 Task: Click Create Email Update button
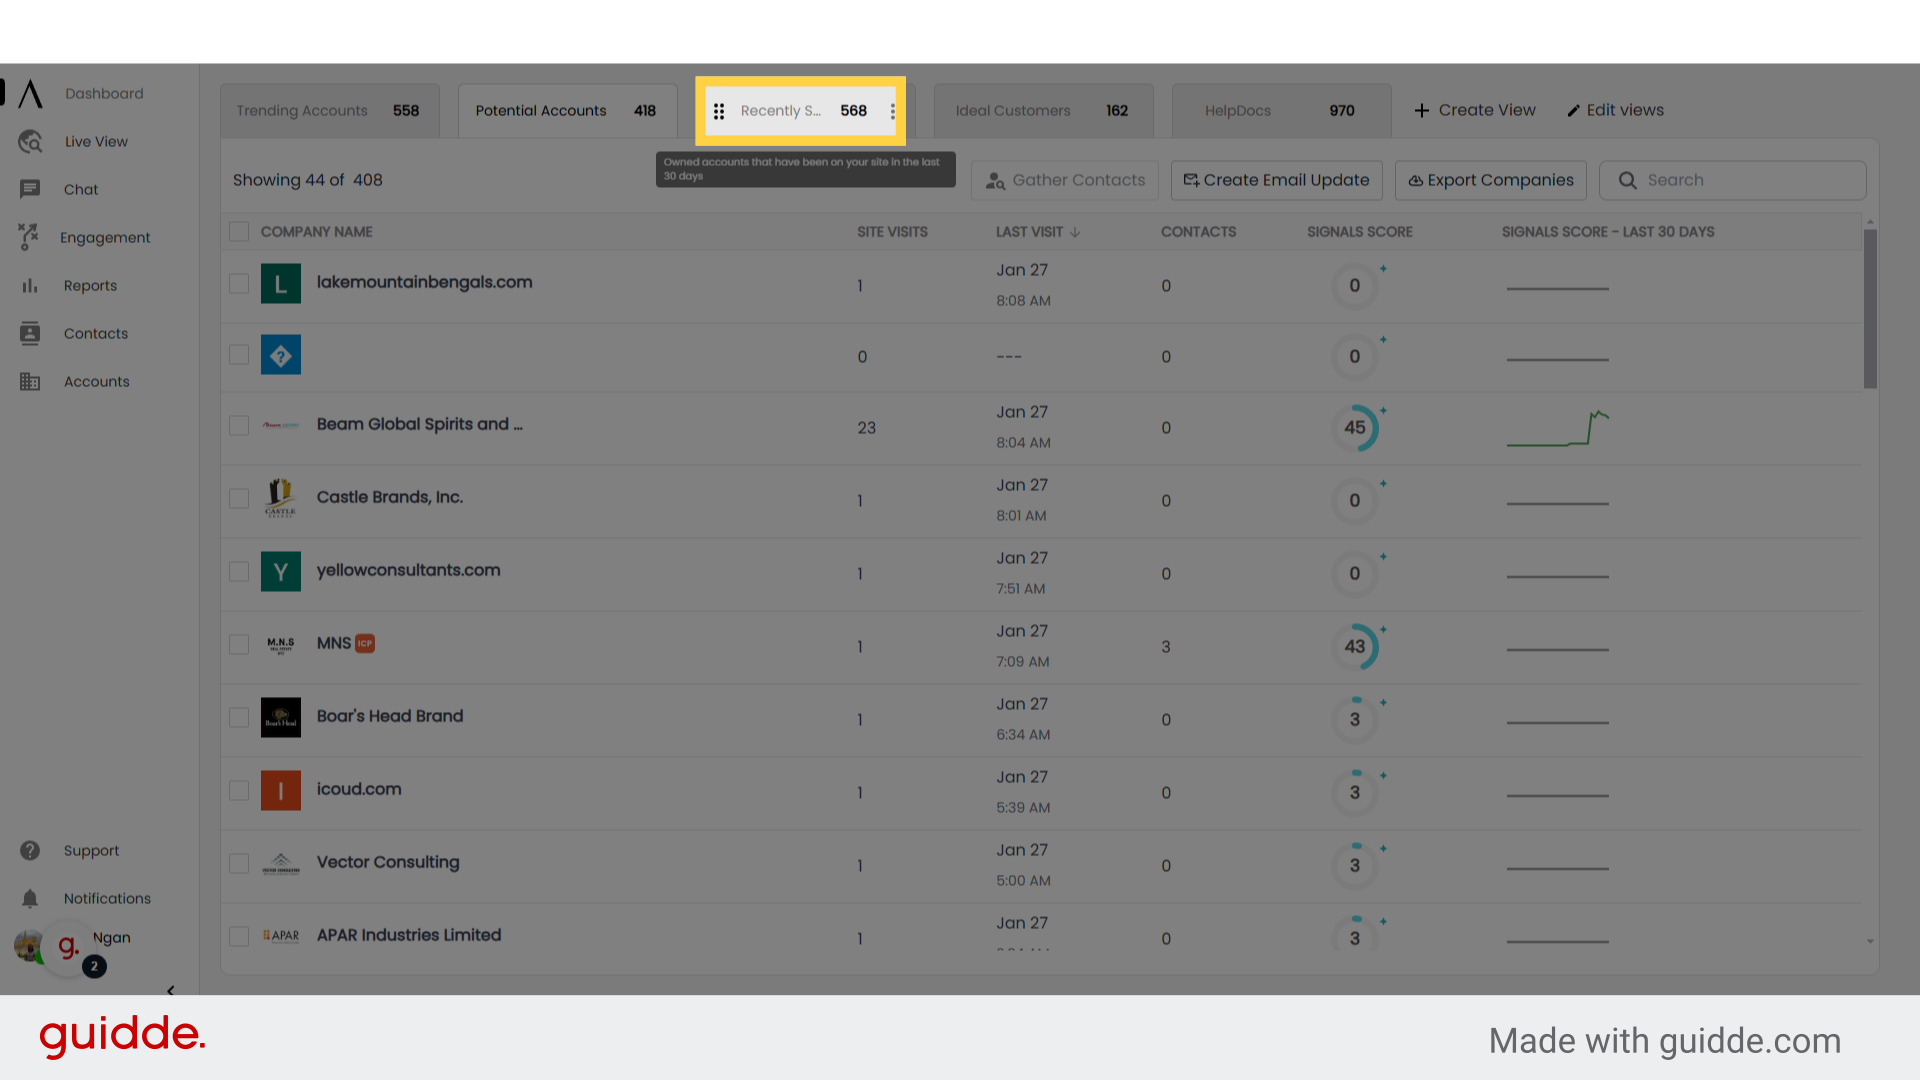point(1276,180)
